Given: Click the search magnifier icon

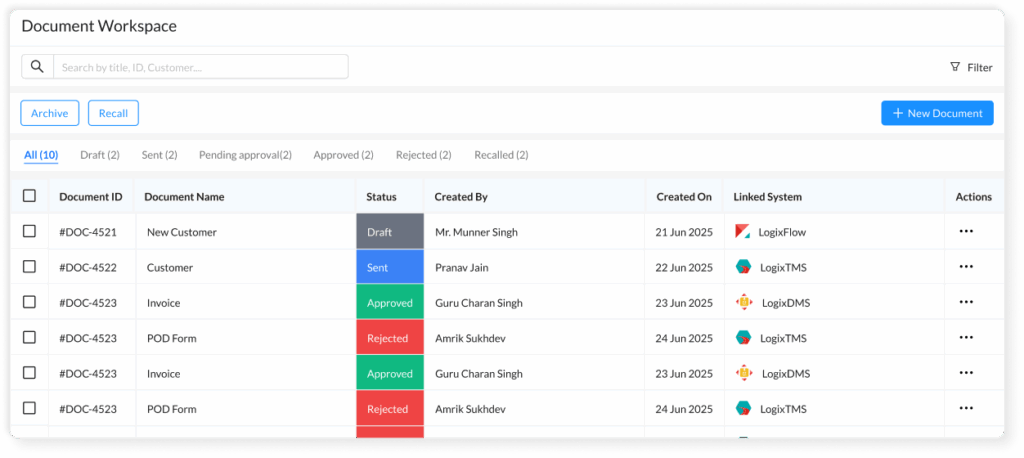Looking at the screenshot, I should tap(37, 67).
